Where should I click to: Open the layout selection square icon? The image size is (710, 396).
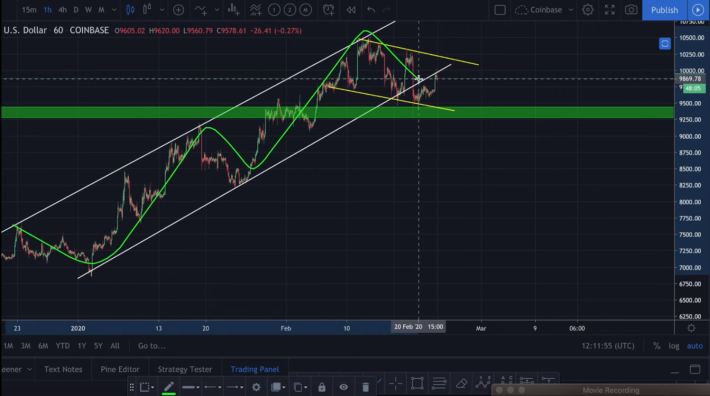(x=500, y=10)
